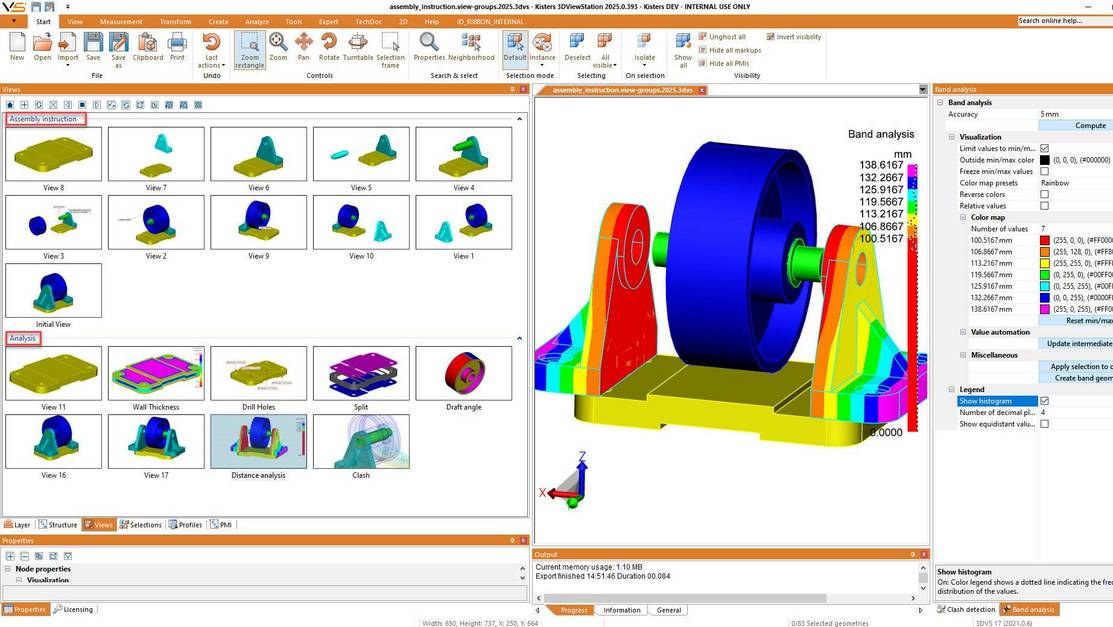Click Update intermediate button

[1076, 344]
